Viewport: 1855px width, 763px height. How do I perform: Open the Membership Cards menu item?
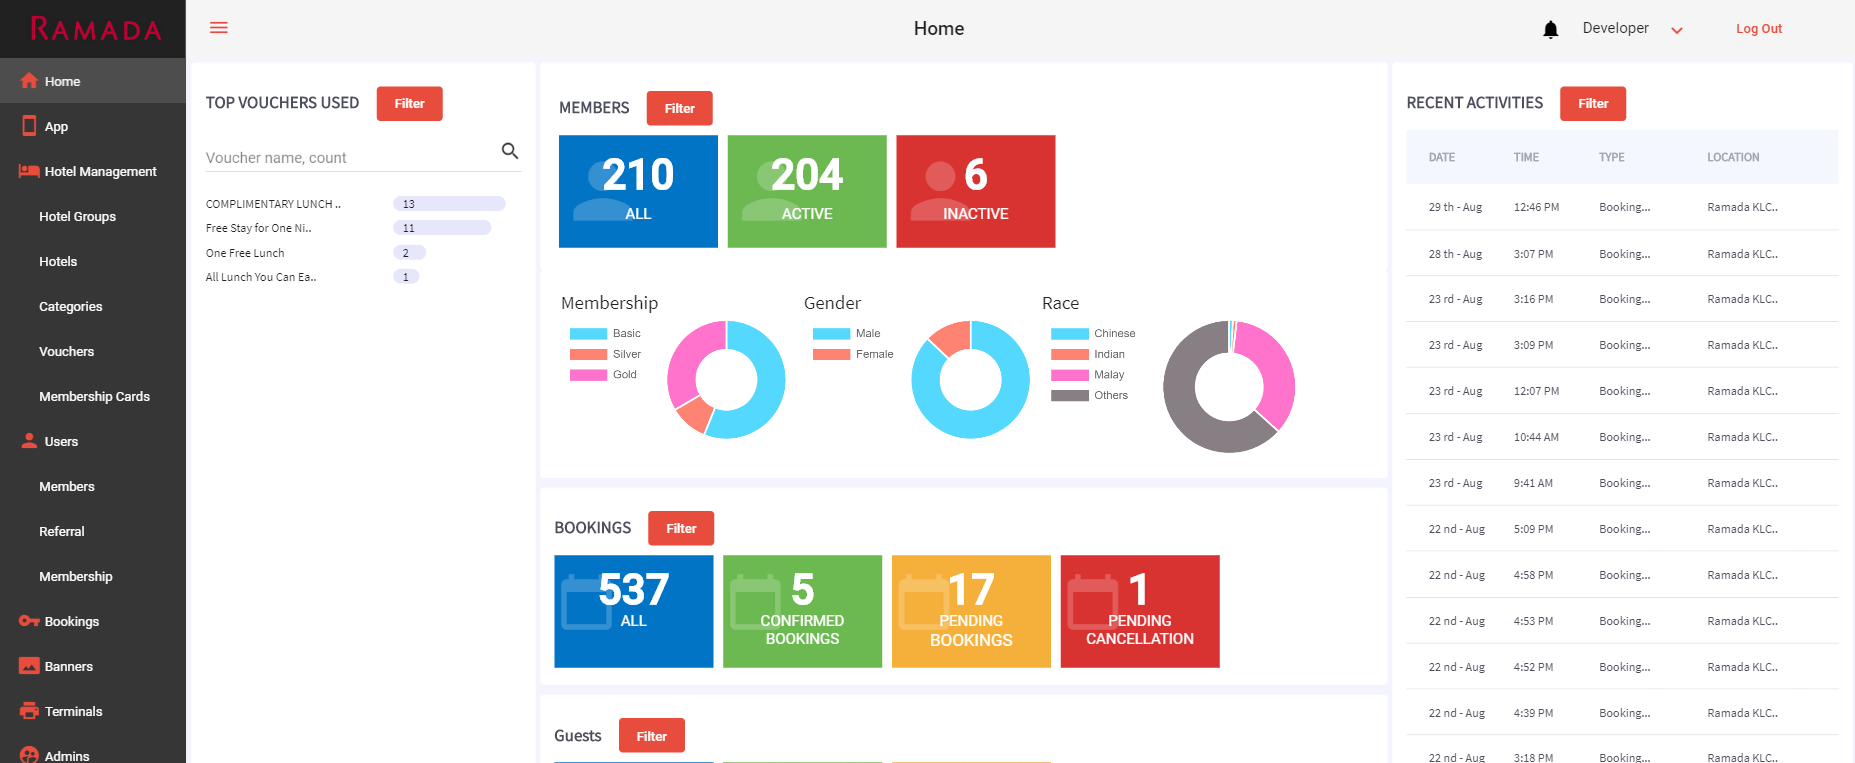click(x=93, y=396)
